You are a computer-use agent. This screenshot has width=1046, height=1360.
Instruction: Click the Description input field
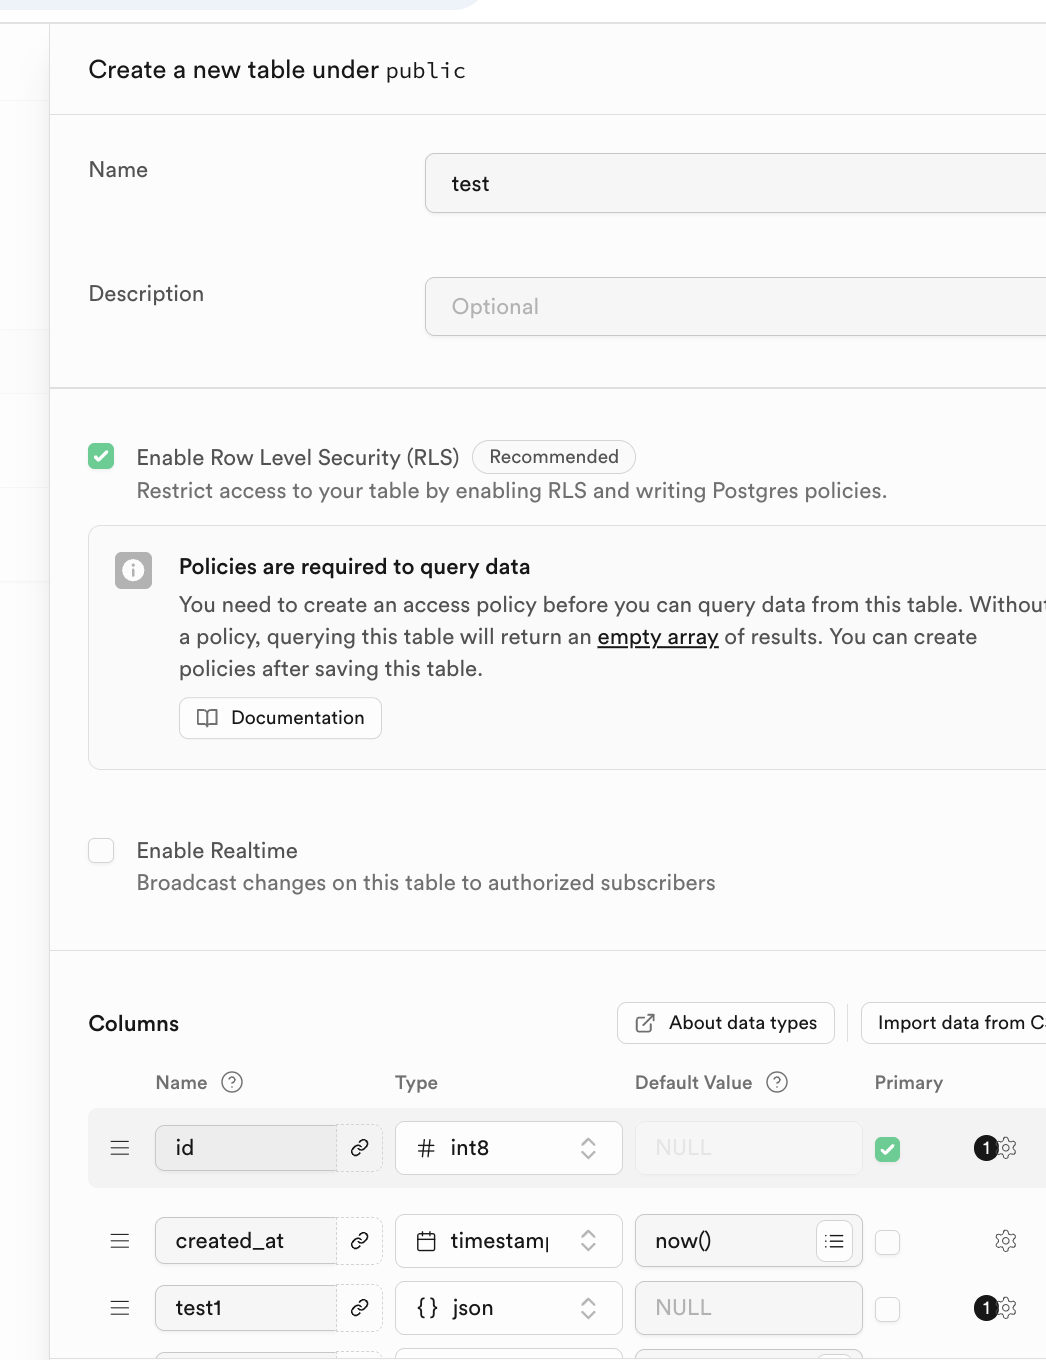coord(735,307)
